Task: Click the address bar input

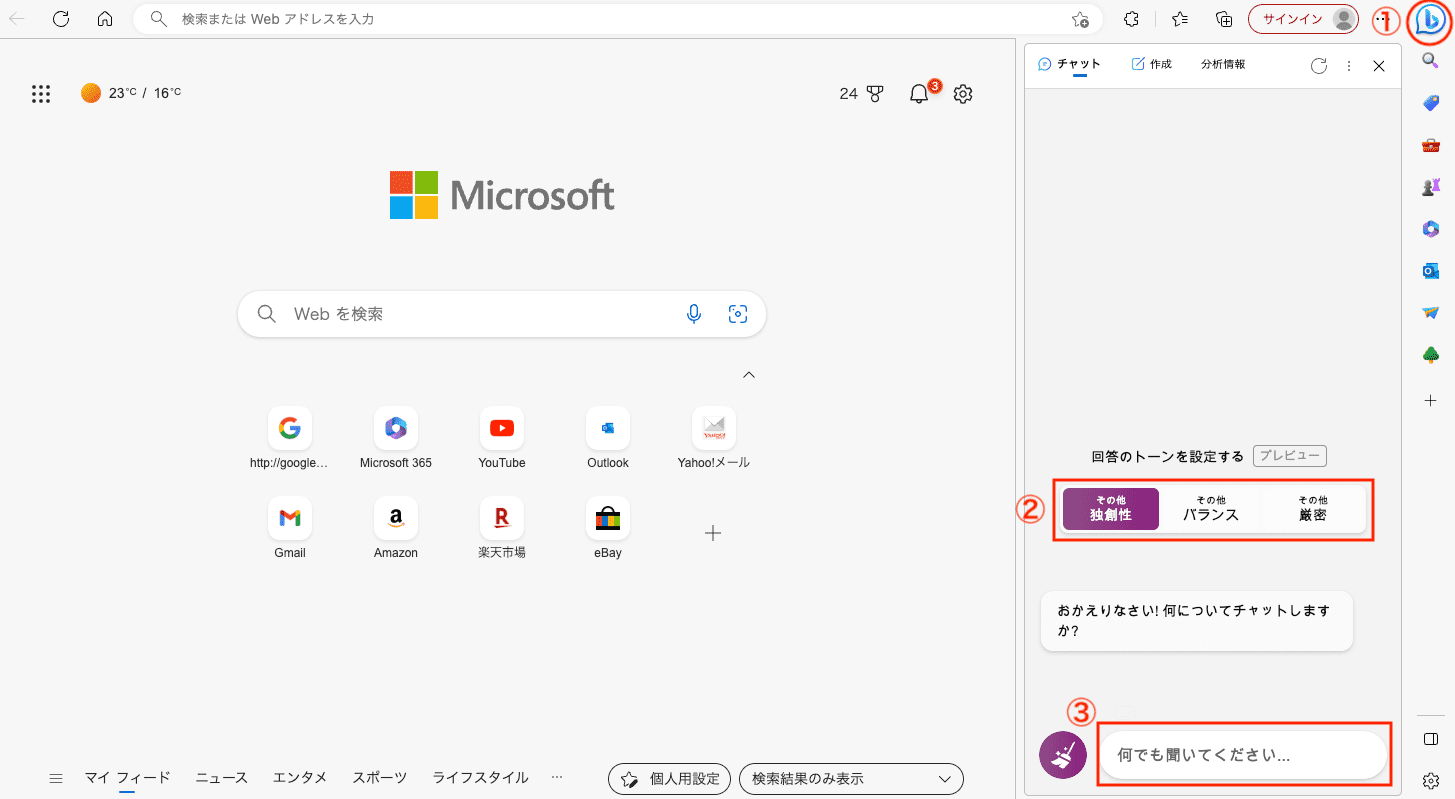Action: coord(617,19)
